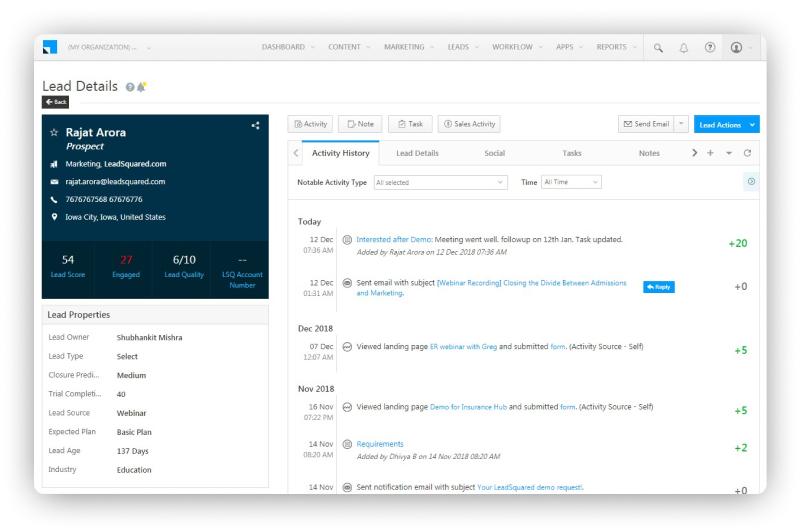The height and width of the screenshot is (528, 800).
Task: Click Lead Owner value Shubhankit Mishra
Action: [149, 338]
